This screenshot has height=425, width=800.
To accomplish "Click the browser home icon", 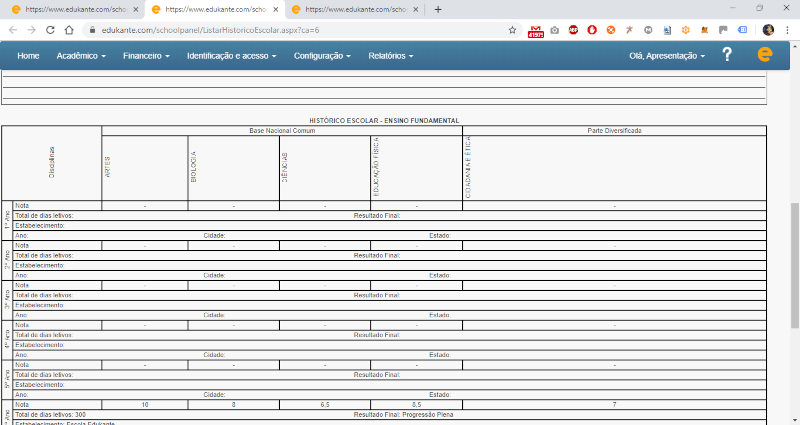I will coord(69,30).
